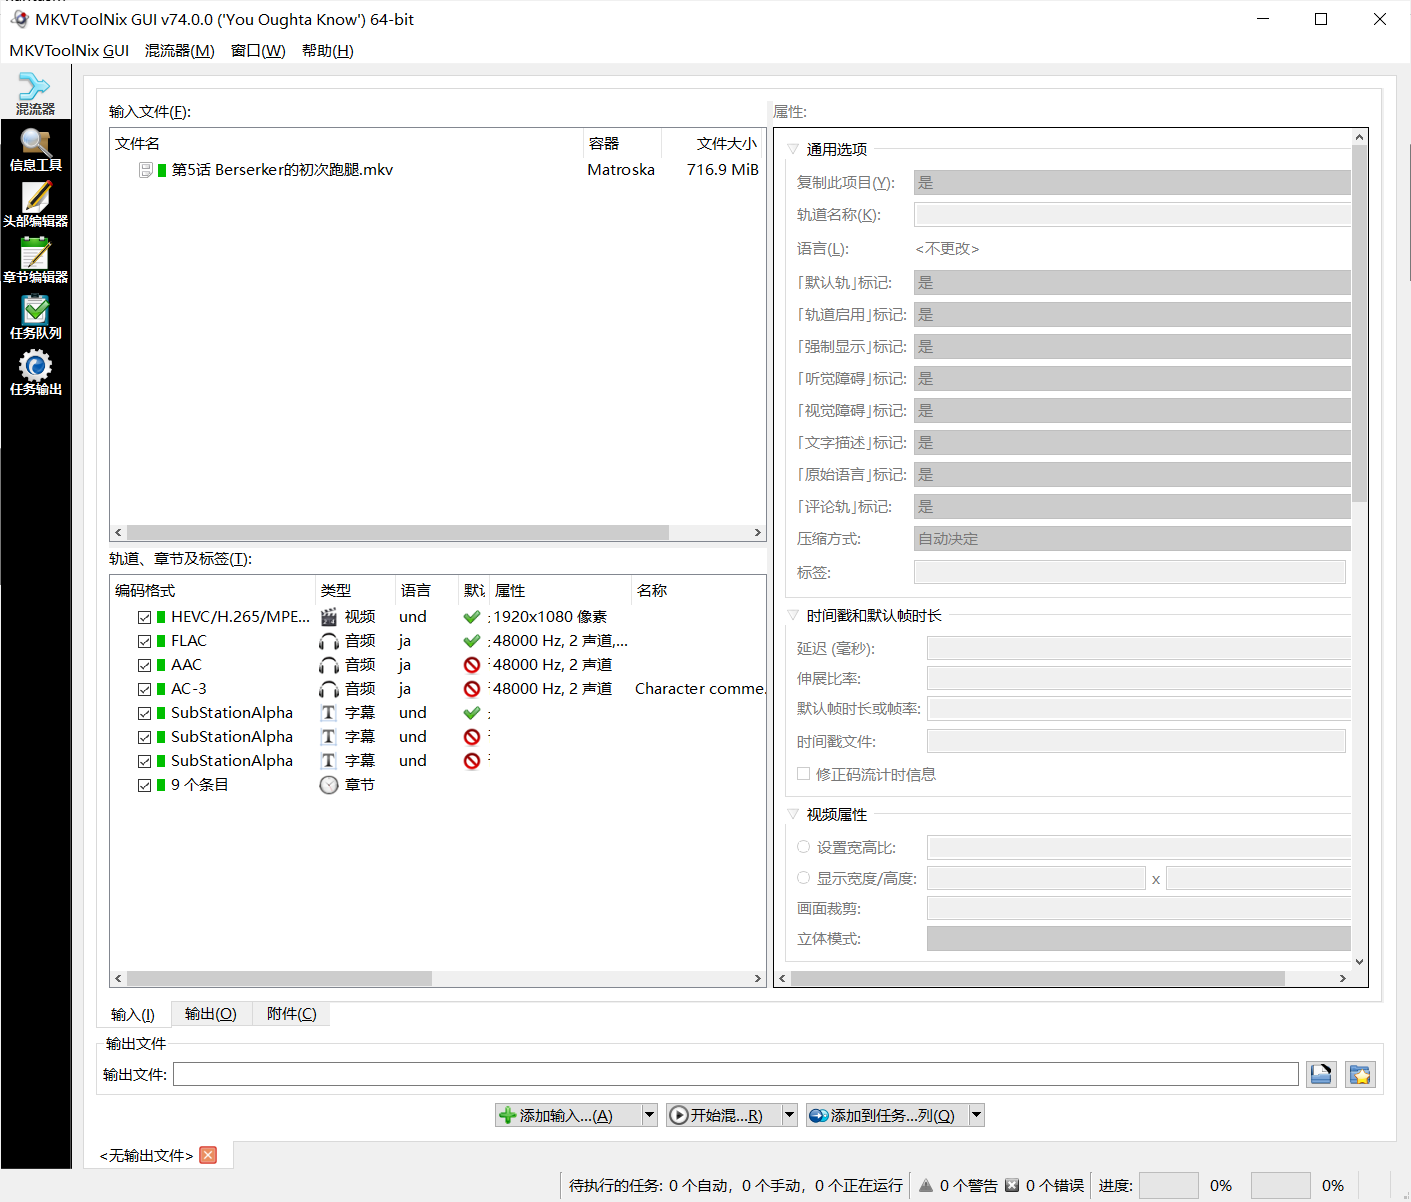Image resolution: width=1411 pixels, height=1202 pixels.
Task: Click the green plus 添加输入 icon
Action: click(508, 1115)
